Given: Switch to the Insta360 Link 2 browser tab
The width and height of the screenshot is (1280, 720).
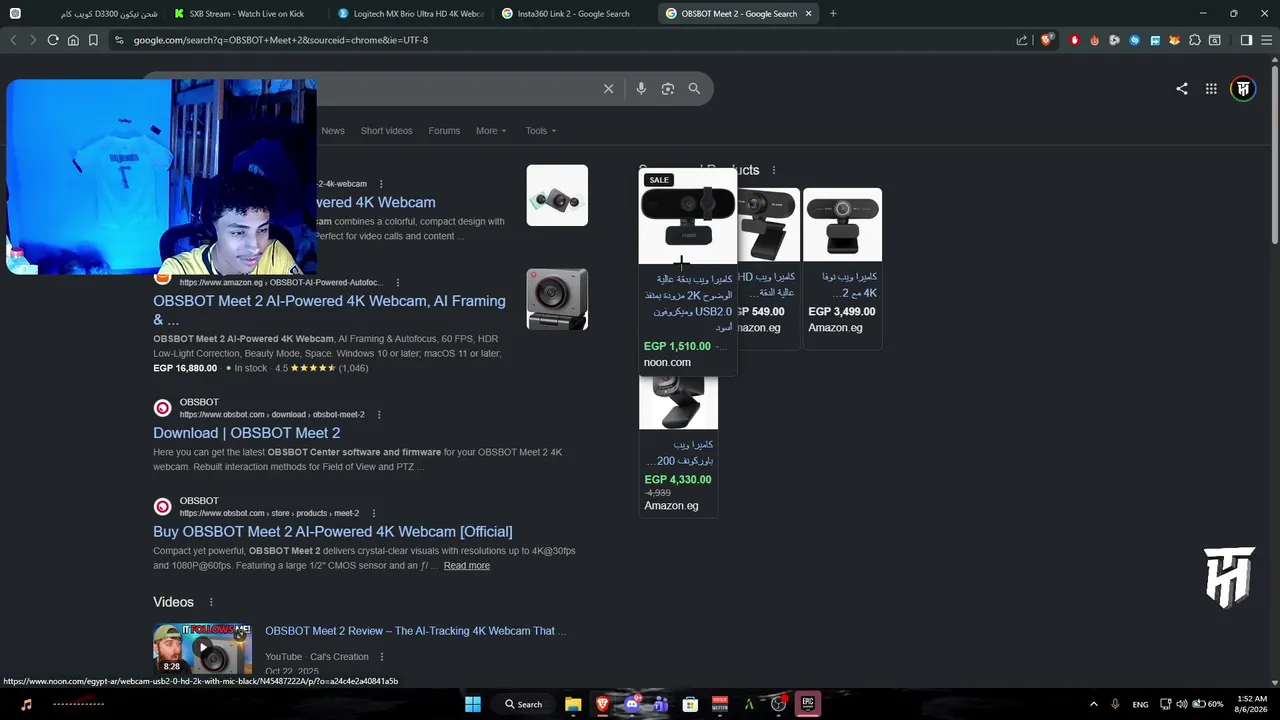Looking at the screenshot, I should [x=574, y=14].
